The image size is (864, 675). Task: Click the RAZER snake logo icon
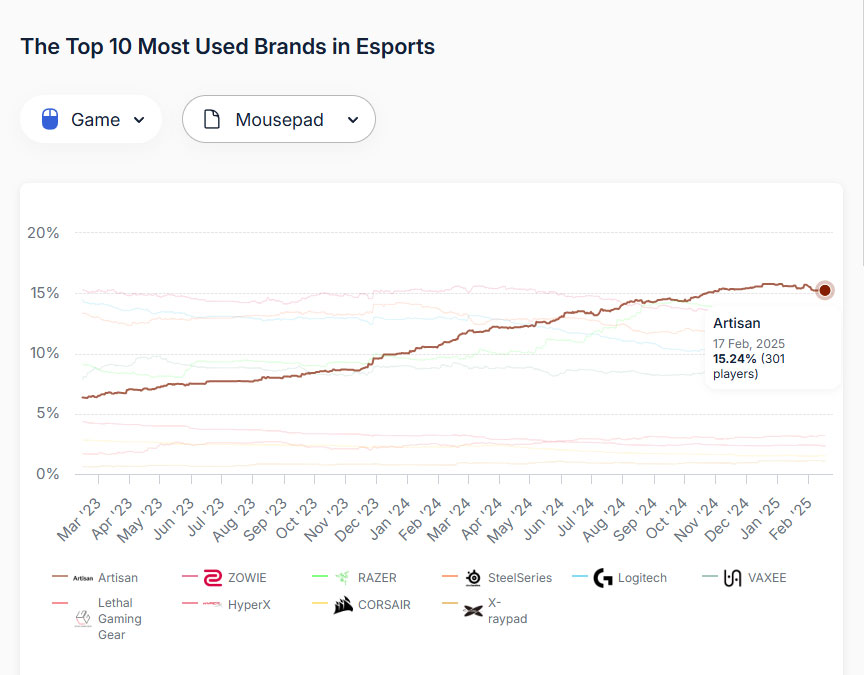coord(343,577)
